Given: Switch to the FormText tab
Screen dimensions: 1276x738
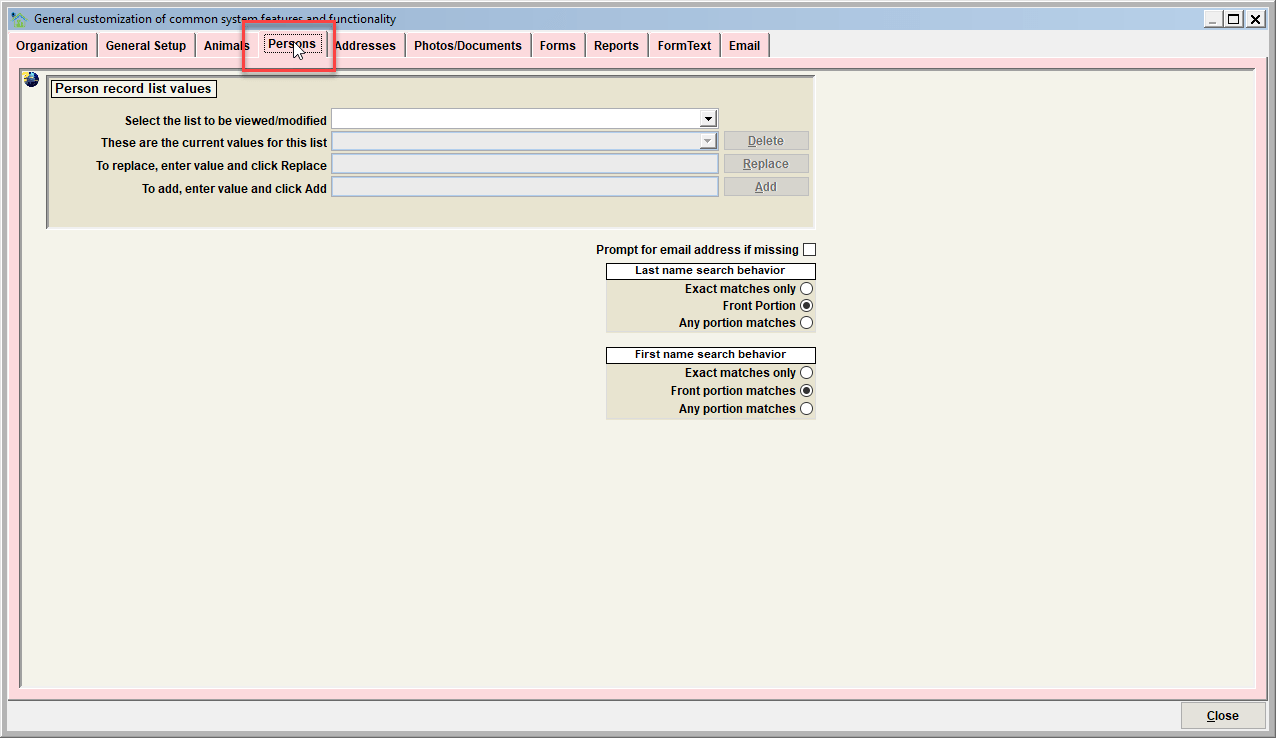Looking at the screenshot, I should tap(684, 46).
